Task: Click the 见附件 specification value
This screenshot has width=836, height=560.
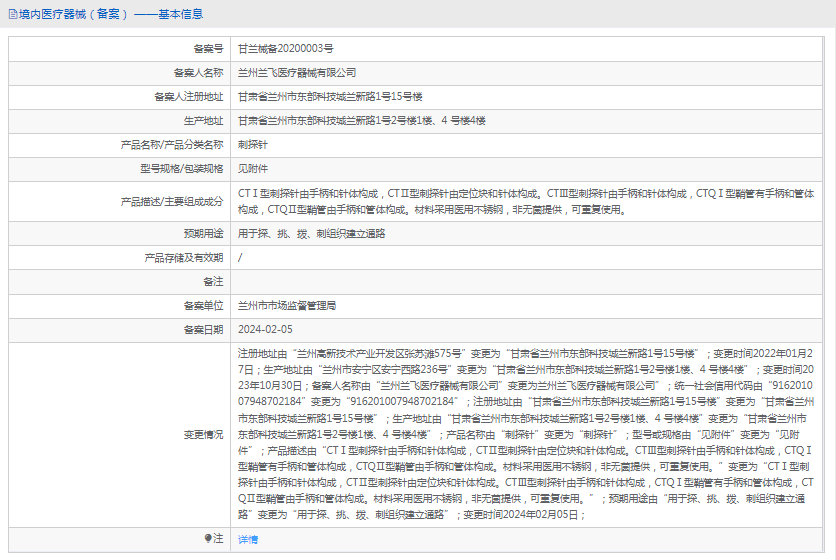Action: point(253,169)
